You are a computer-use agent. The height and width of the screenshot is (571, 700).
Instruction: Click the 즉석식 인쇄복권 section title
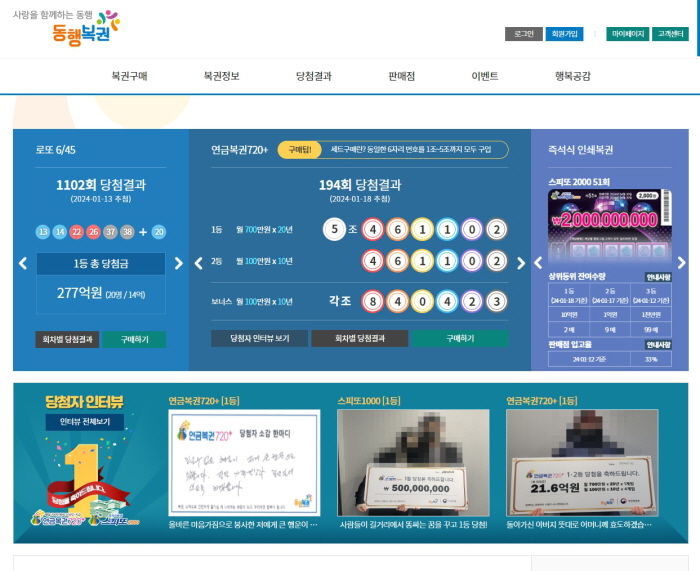(580, 150)
